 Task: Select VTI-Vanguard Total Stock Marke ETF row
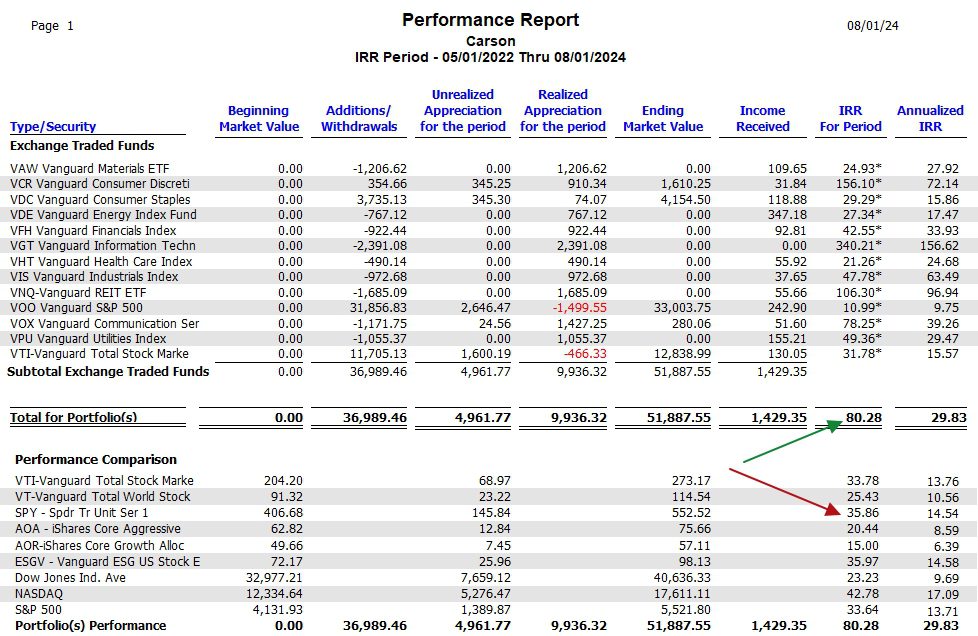click(488, 354)
